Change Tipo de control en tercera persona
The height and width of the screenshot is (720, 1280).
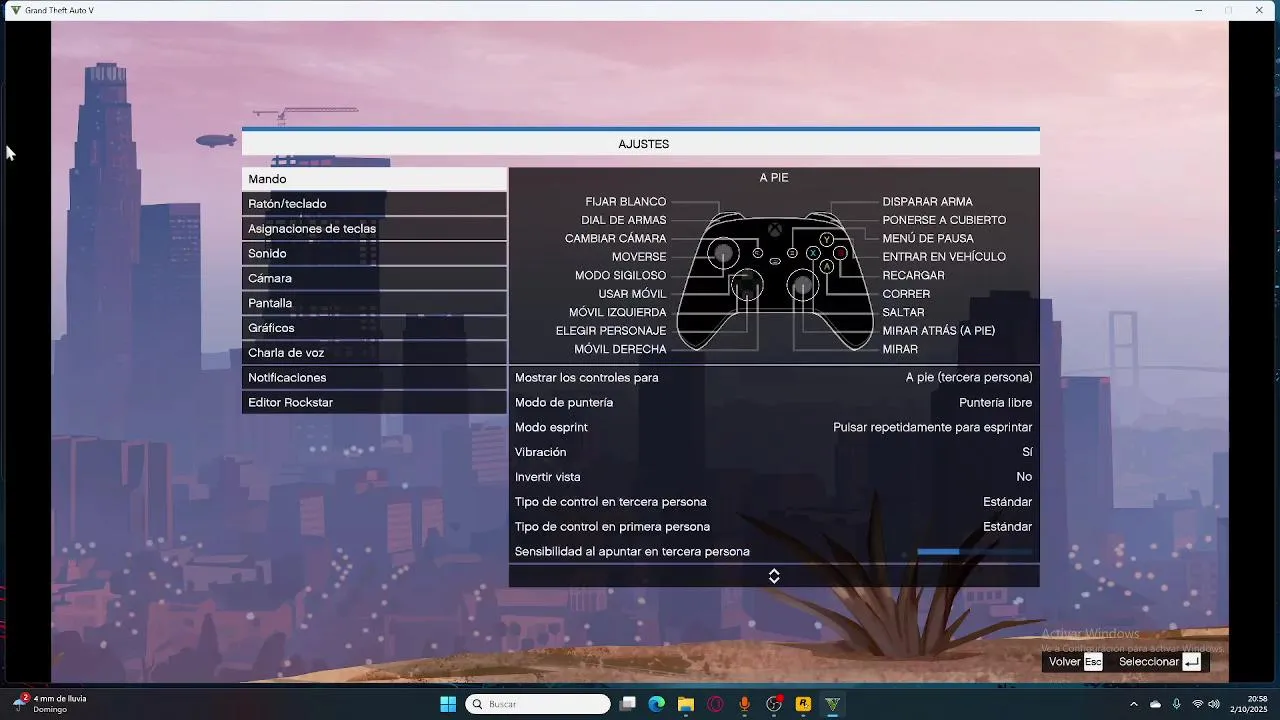click(774, 502)
